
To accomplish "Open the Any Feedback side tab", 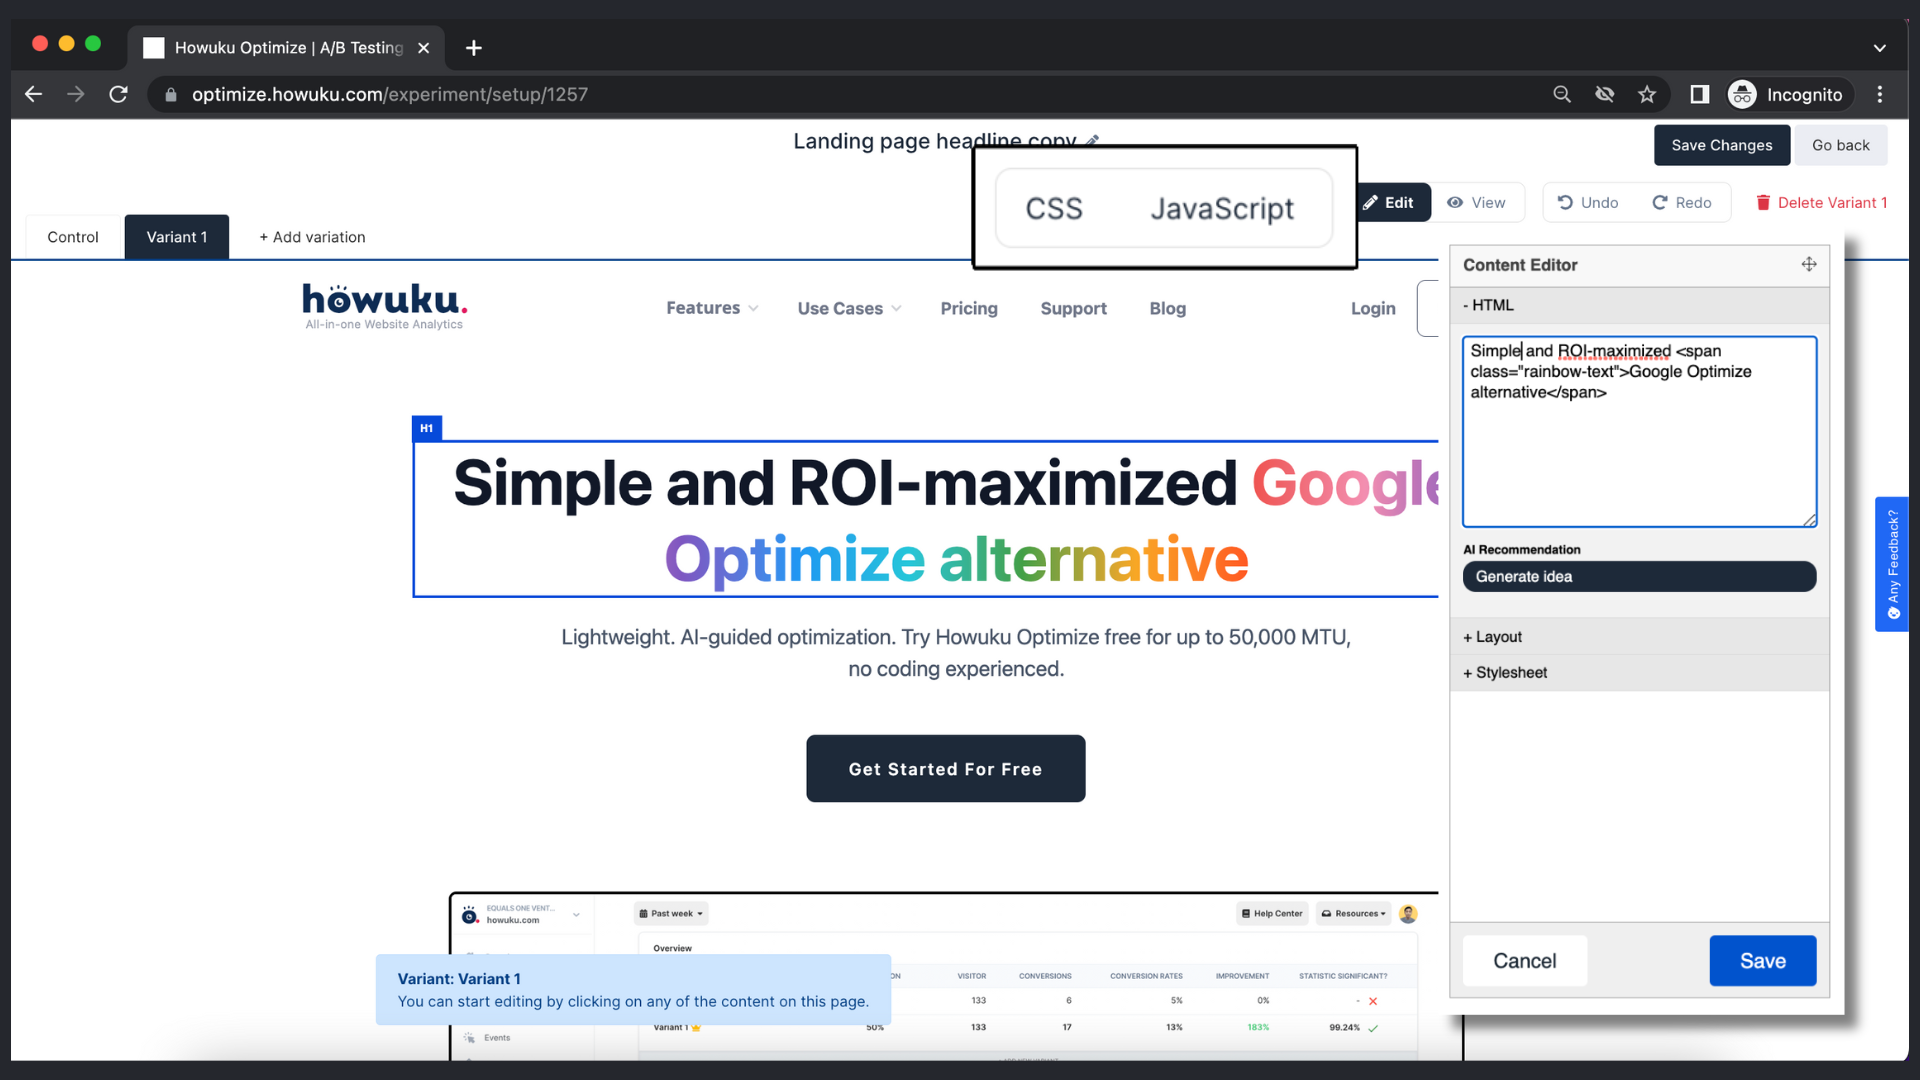I will (1892, 564).
